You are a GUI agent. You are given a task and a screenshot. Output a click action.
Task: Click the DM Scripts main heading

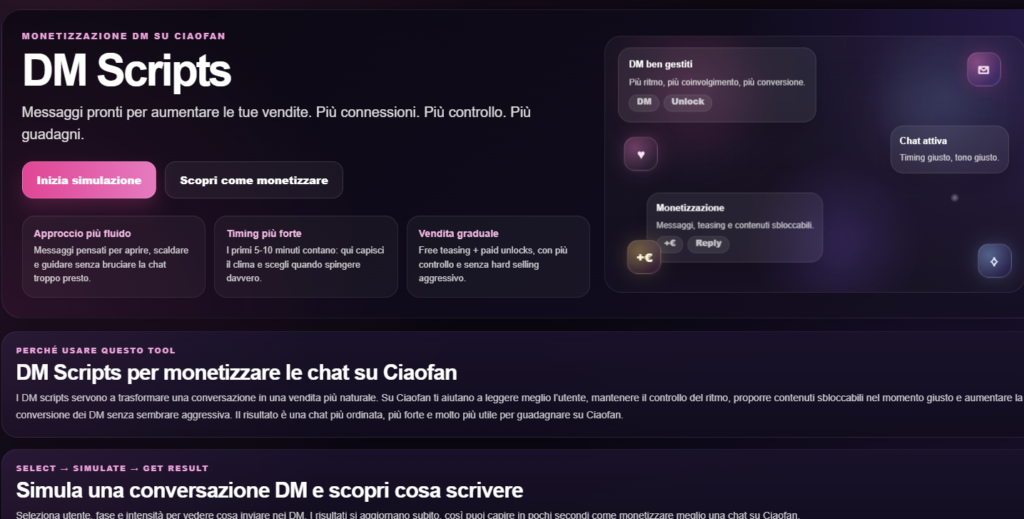pyautogui.click(x=127, y=70)
